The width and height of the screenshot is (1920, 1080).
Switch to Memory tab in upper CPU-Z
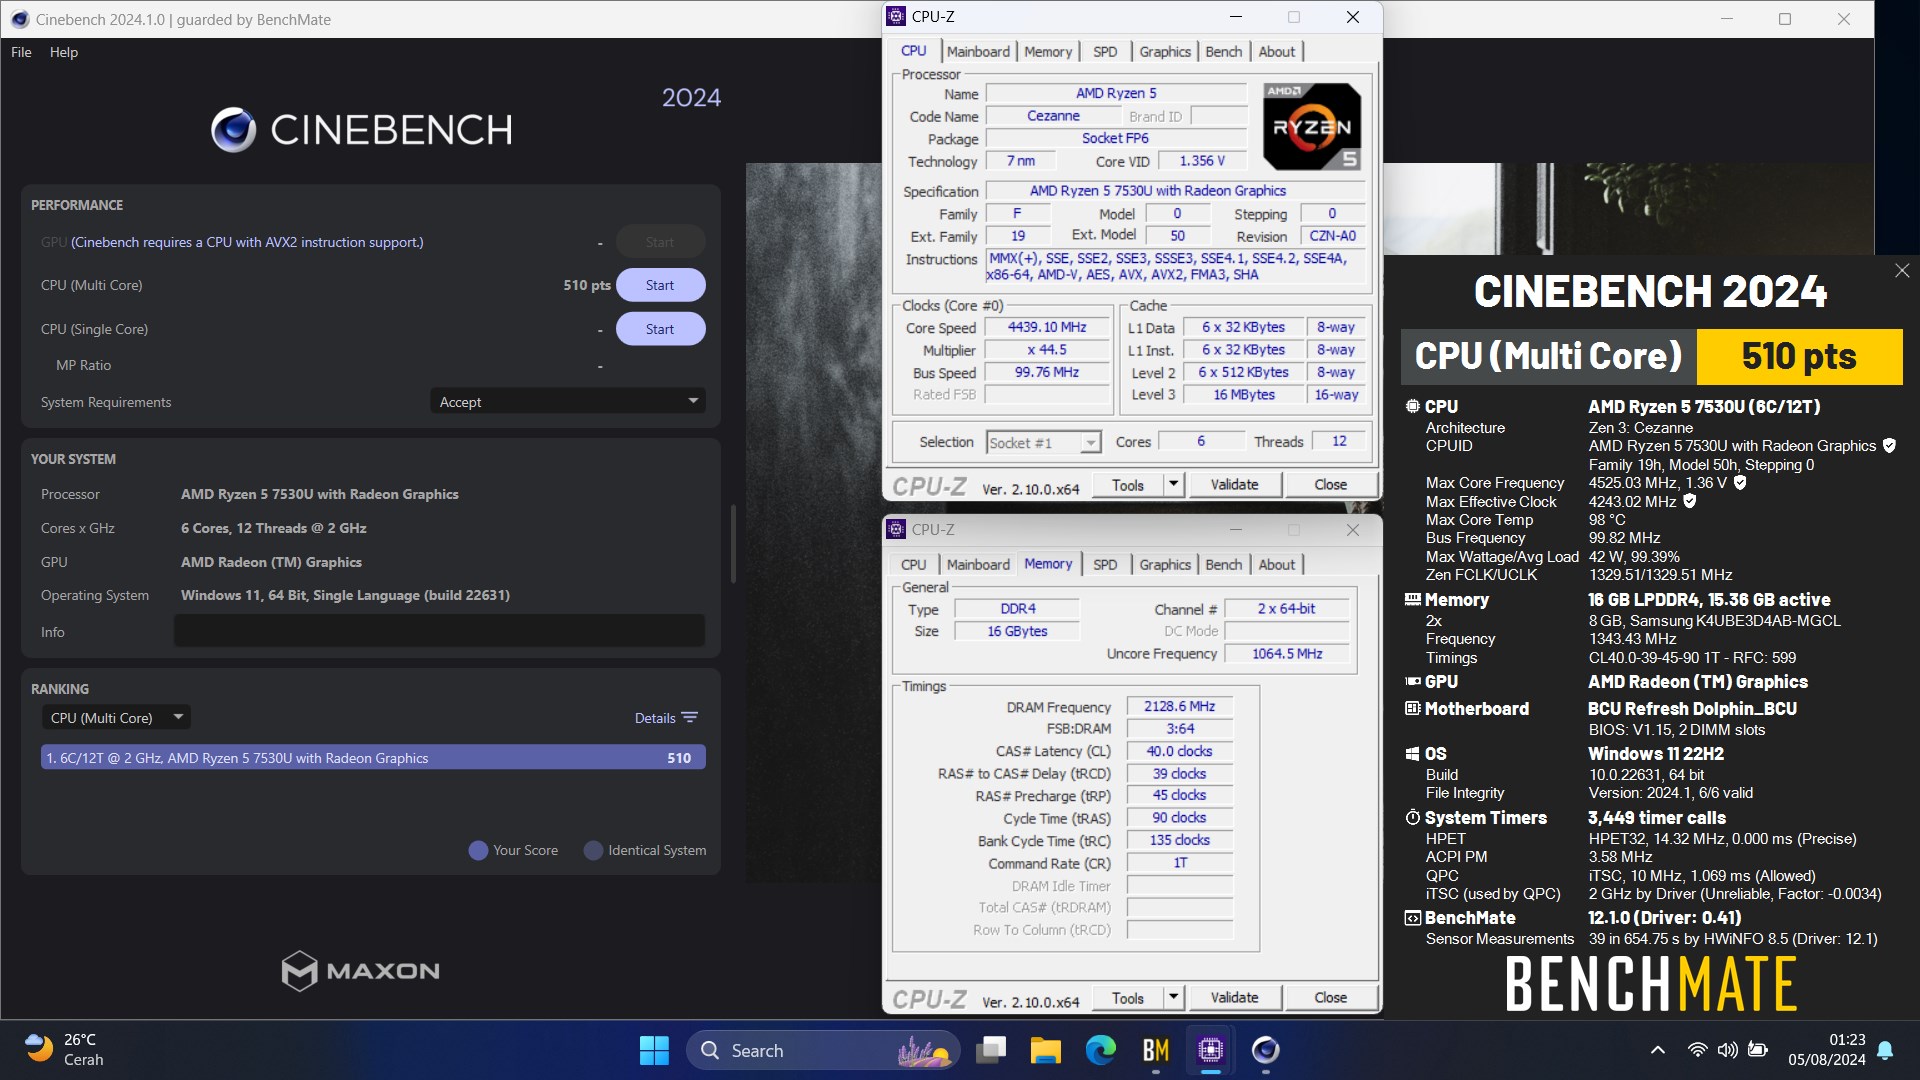pos(1048,52)
